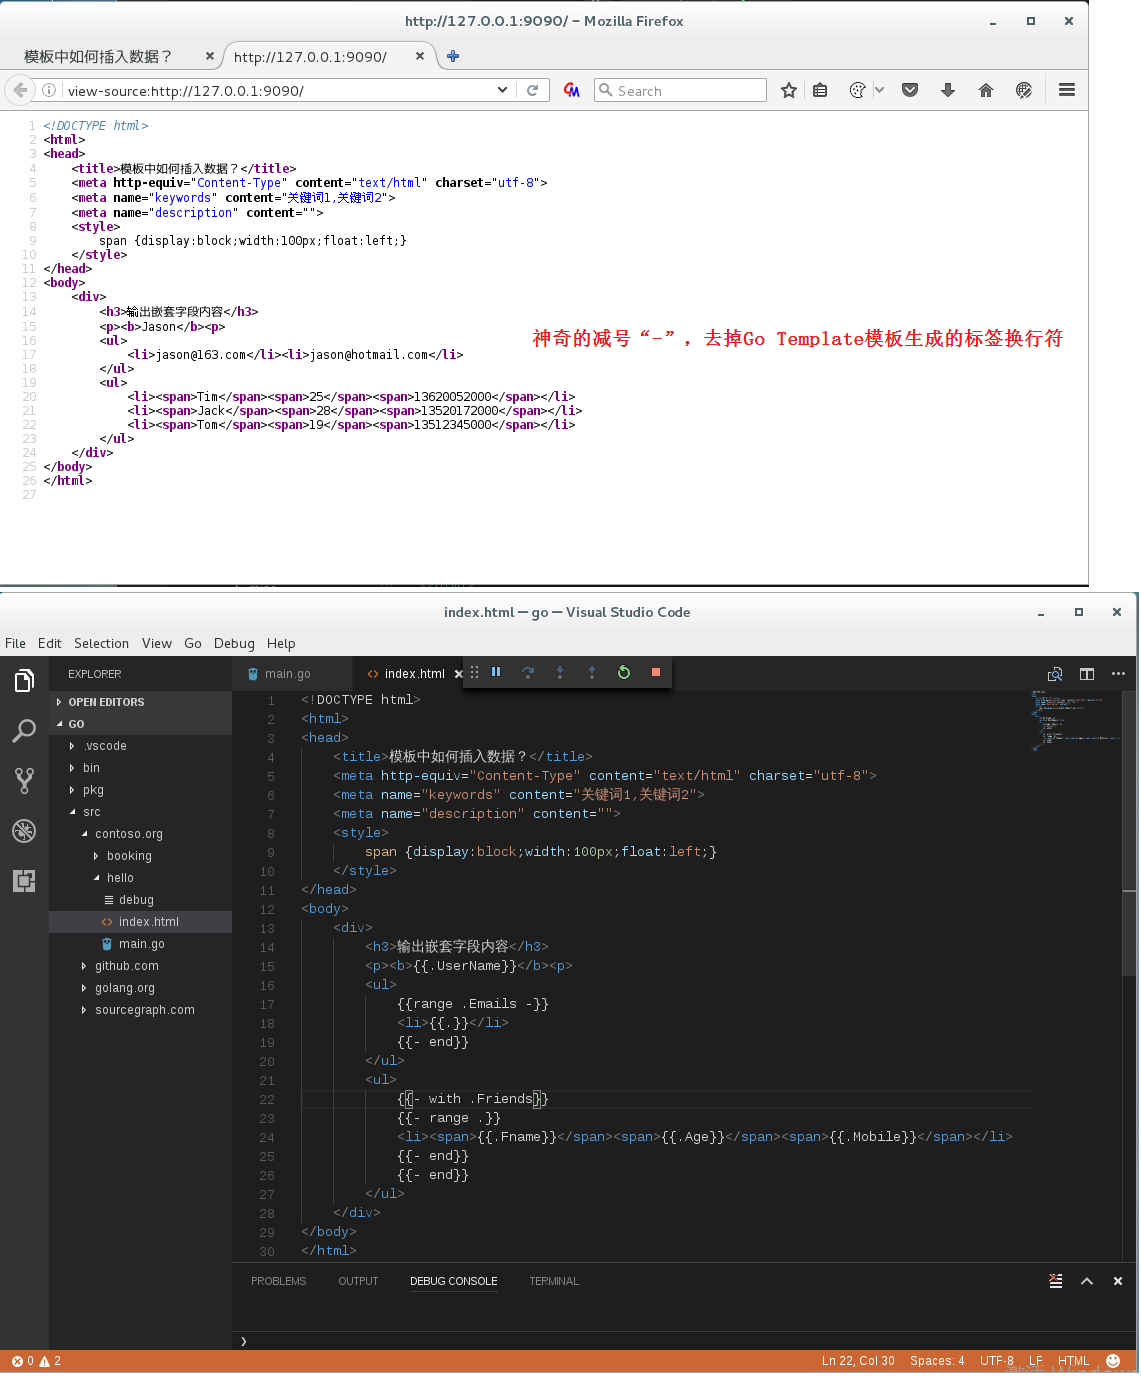The height and width of the screenshot is (1377, 1141).
Task: Clear the debug console output
Action: click(x=1055, y=1281)
